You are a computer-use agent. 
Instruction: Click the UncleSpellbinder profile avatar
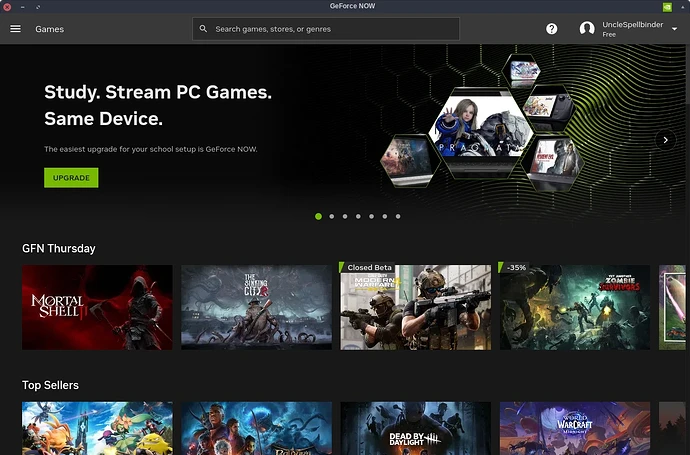(x=587, y=29)
